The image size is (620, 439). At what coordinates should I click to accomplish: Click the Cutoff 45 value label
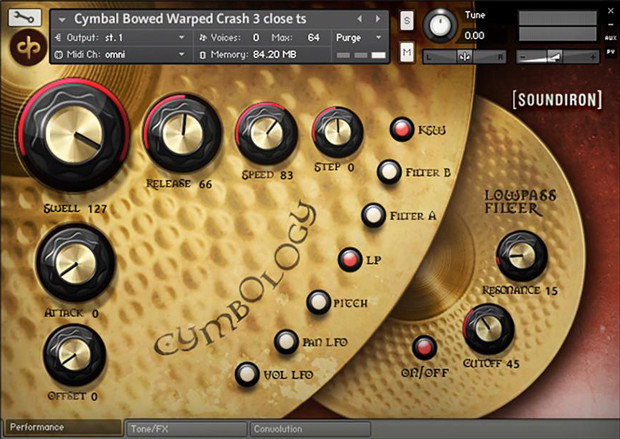click(491, 363)
